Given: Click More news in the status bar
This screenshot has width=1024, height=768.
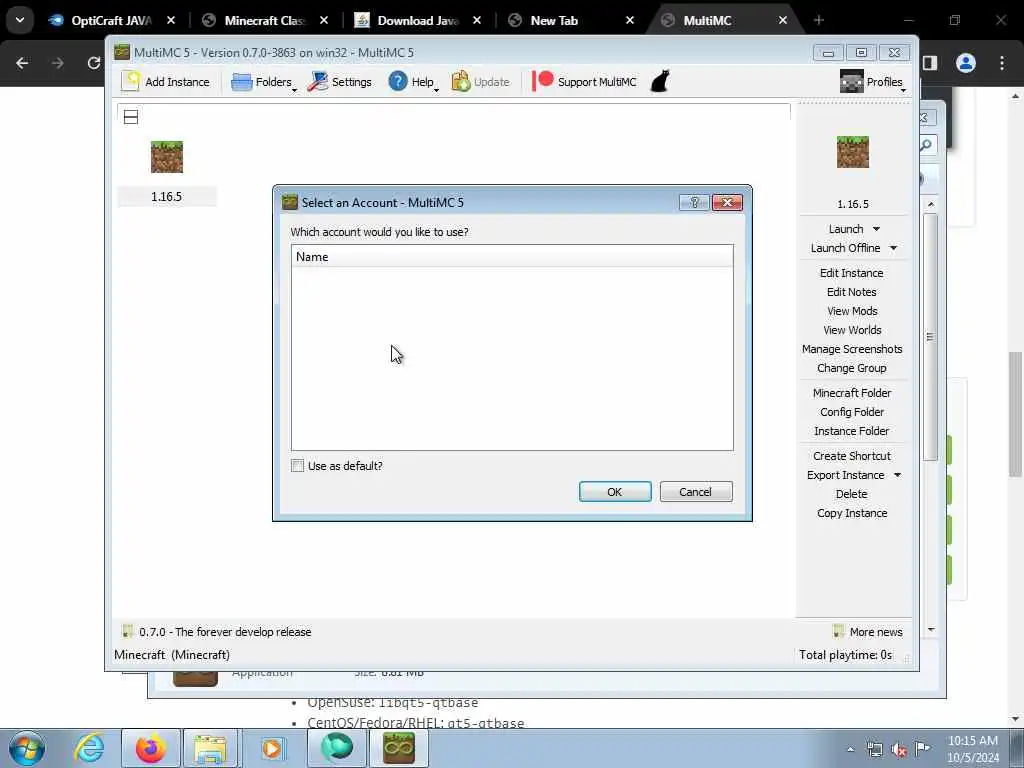Looking at the screenshot, I should [868, 632].
